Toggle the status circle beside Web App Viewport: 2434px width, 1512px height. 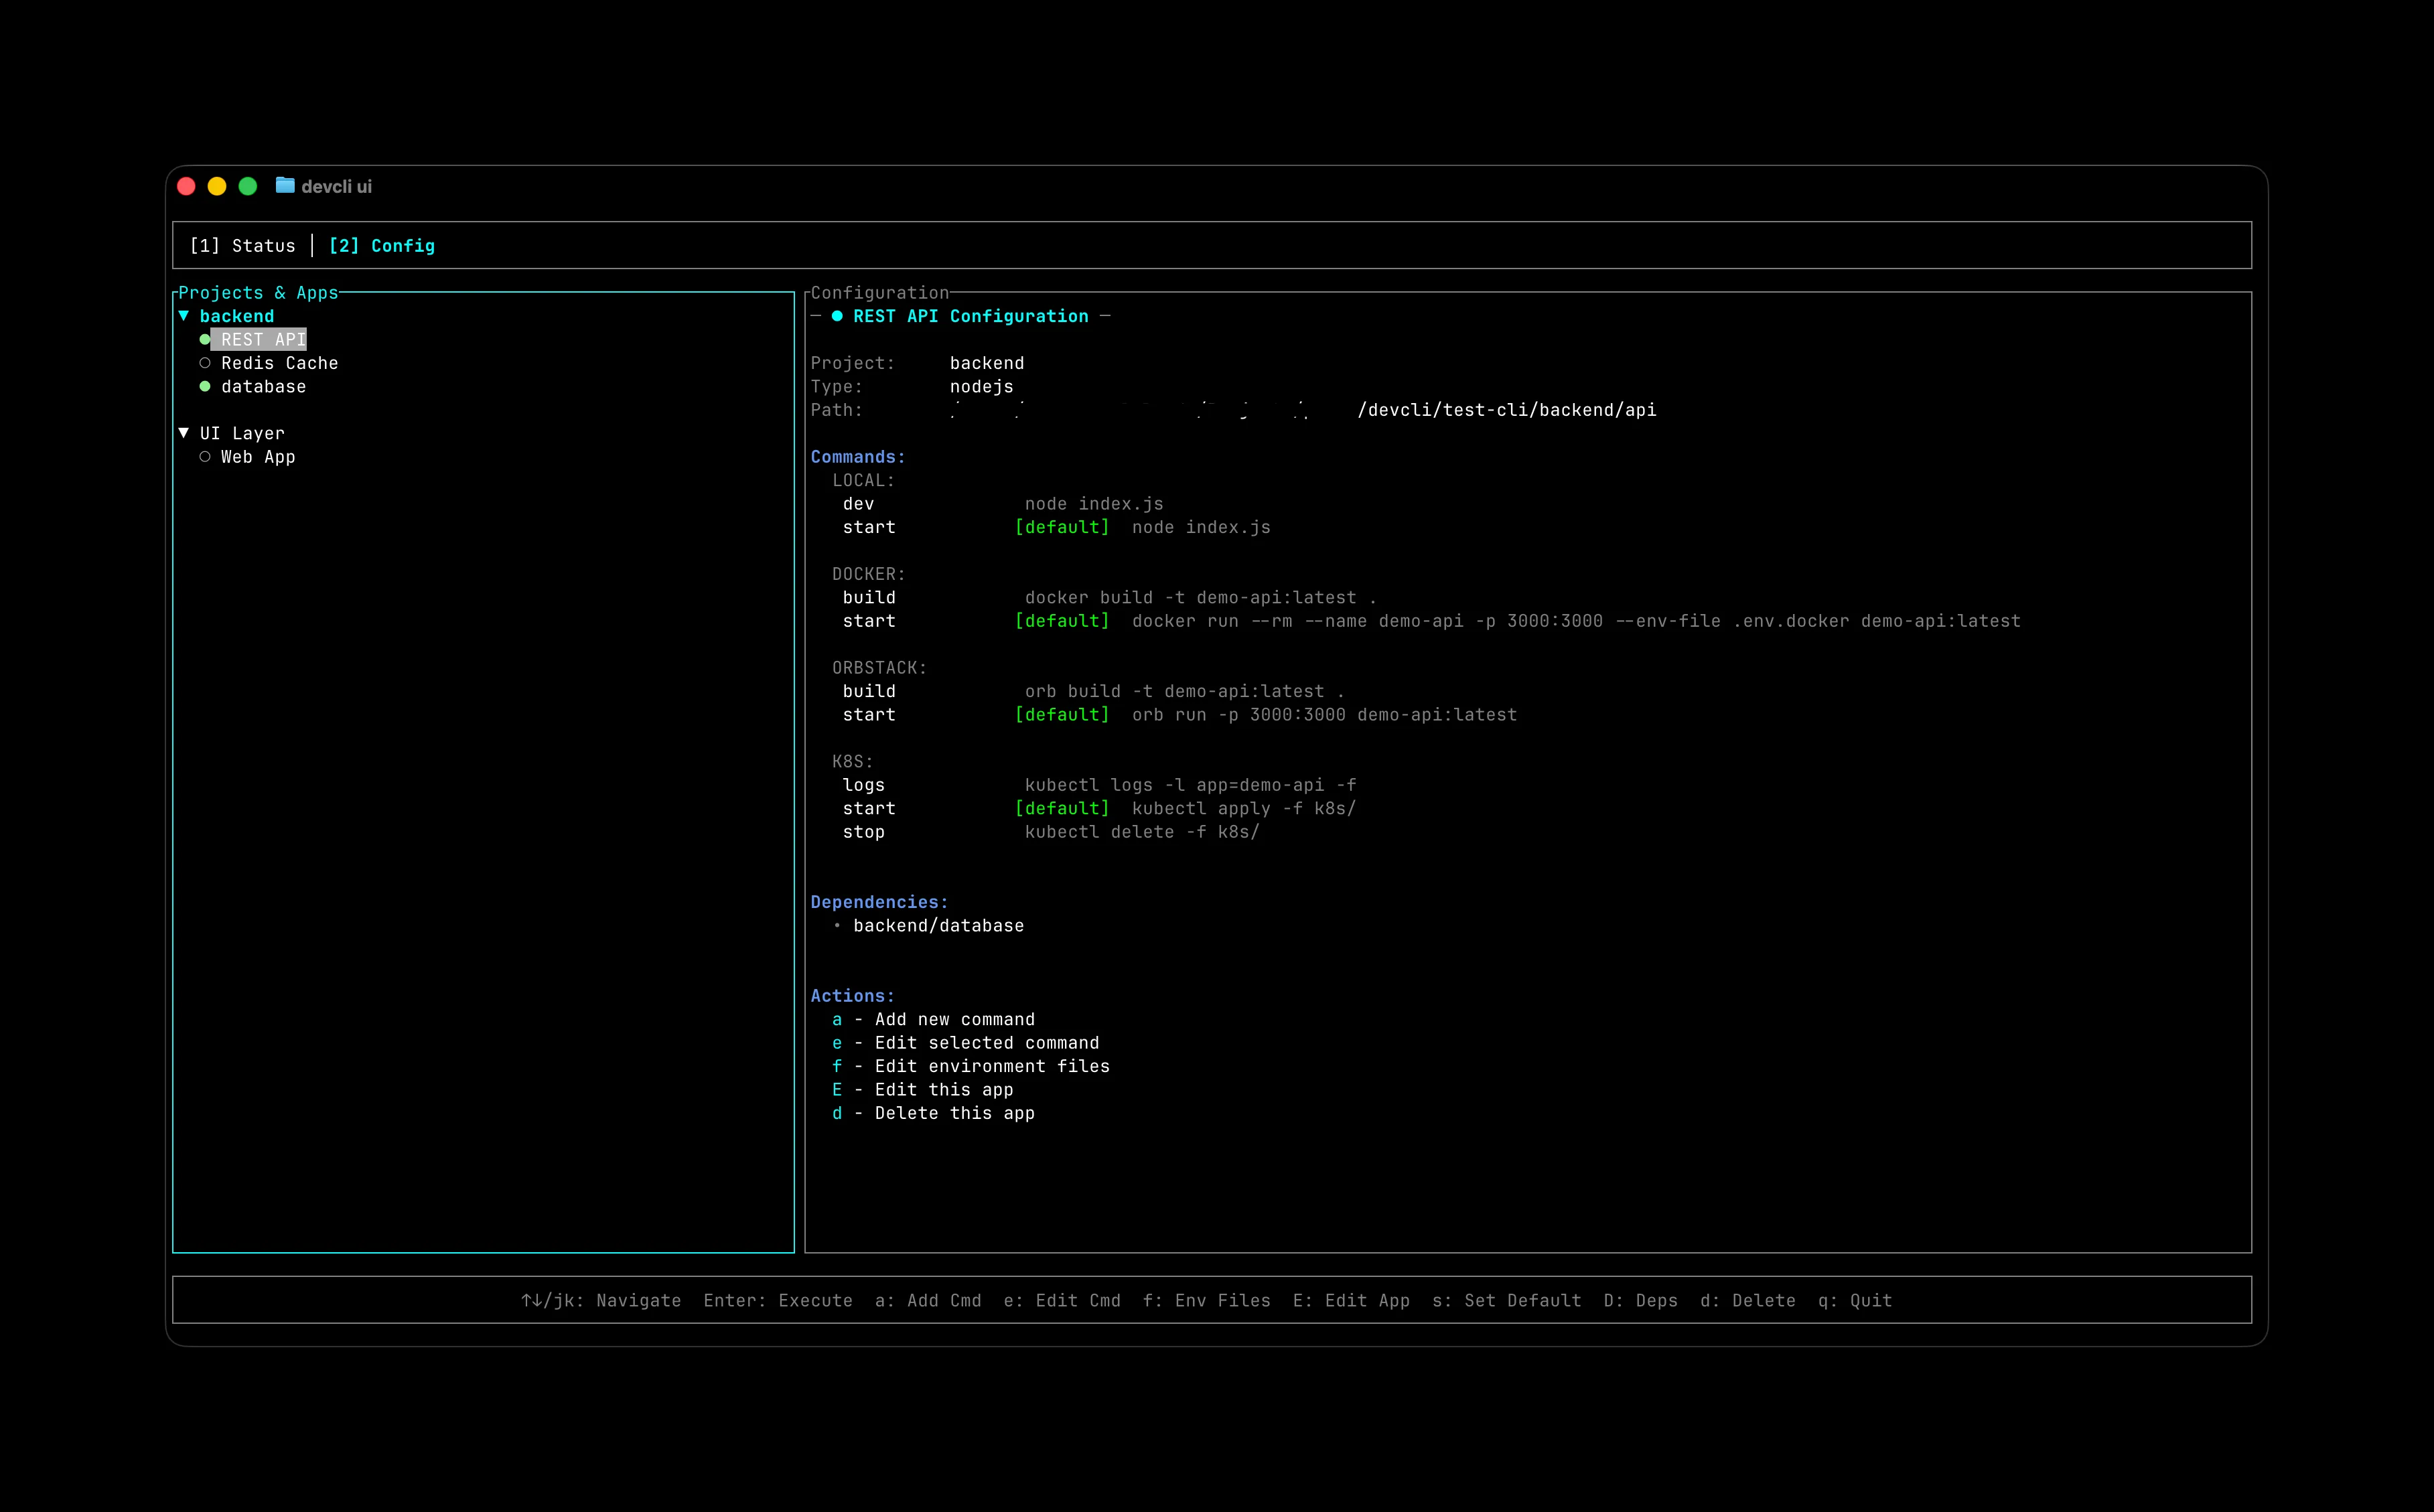tap(206, 456)
